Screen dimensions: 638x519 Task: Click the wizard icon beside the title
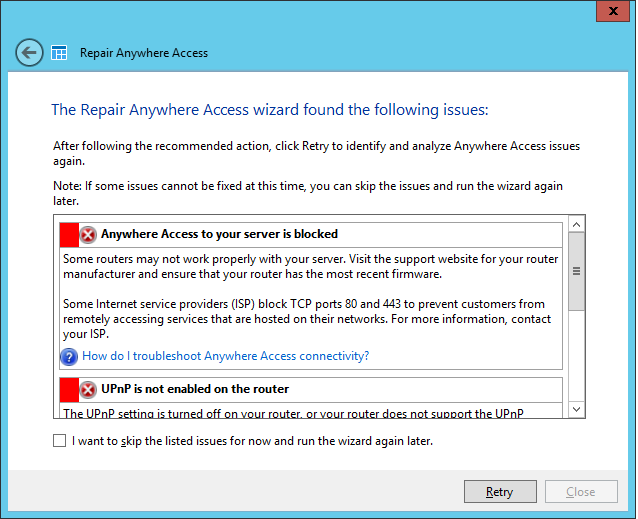(59, 53)
